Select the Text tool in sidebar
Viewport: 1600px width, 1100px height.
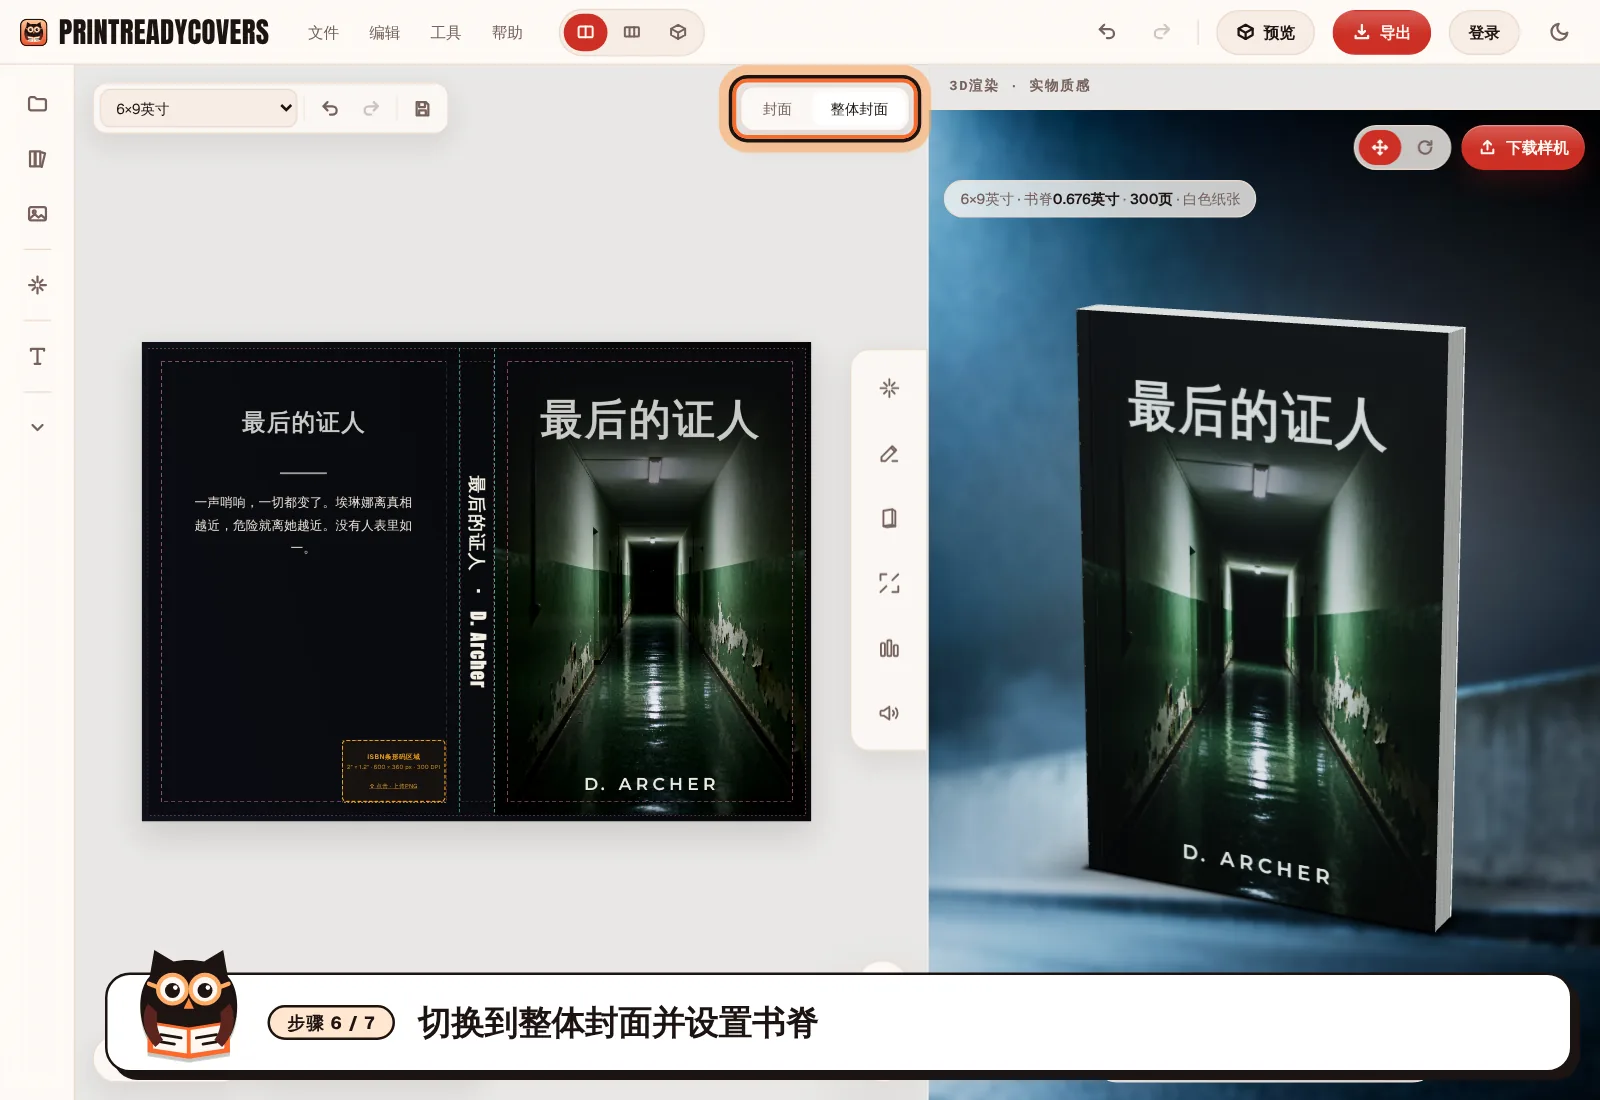37,357
